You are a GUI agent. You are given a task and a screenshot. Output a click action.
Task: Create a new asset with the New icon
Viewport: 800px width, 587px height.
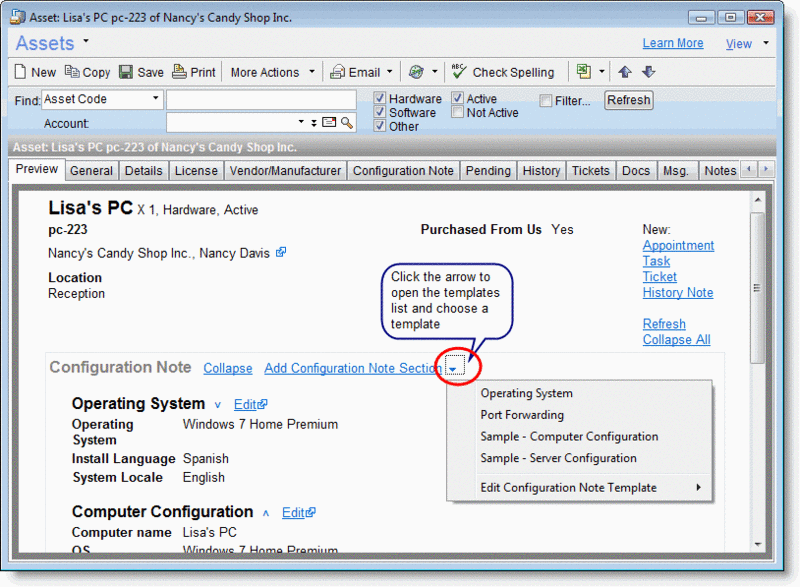[34, 71]
